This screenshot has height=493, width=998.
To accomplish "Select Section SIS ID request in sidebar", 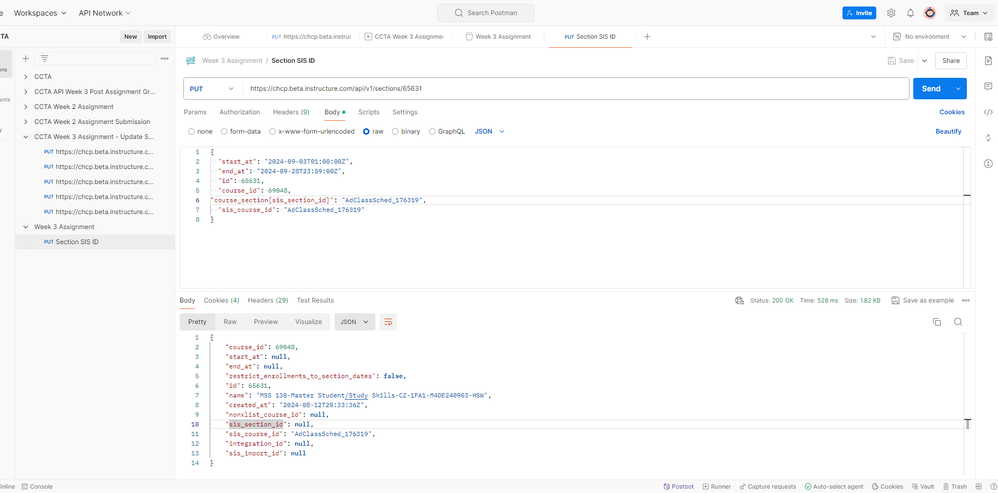I will tap(77, 242).
